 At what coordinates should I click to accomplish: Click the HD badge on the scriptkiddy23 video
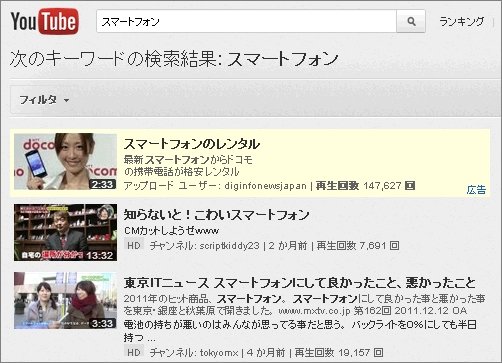click(134, 245)
